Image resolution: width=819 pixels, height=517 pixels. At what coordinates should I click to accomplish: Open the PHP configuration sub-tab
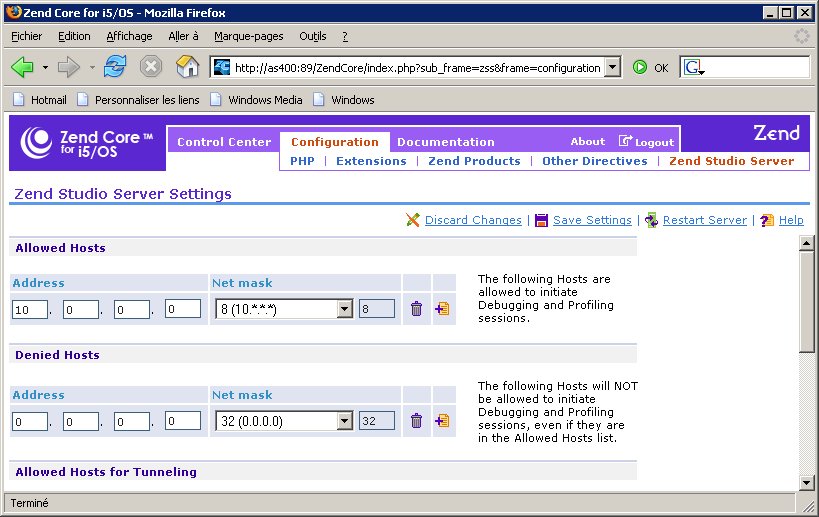click(302, 161)
